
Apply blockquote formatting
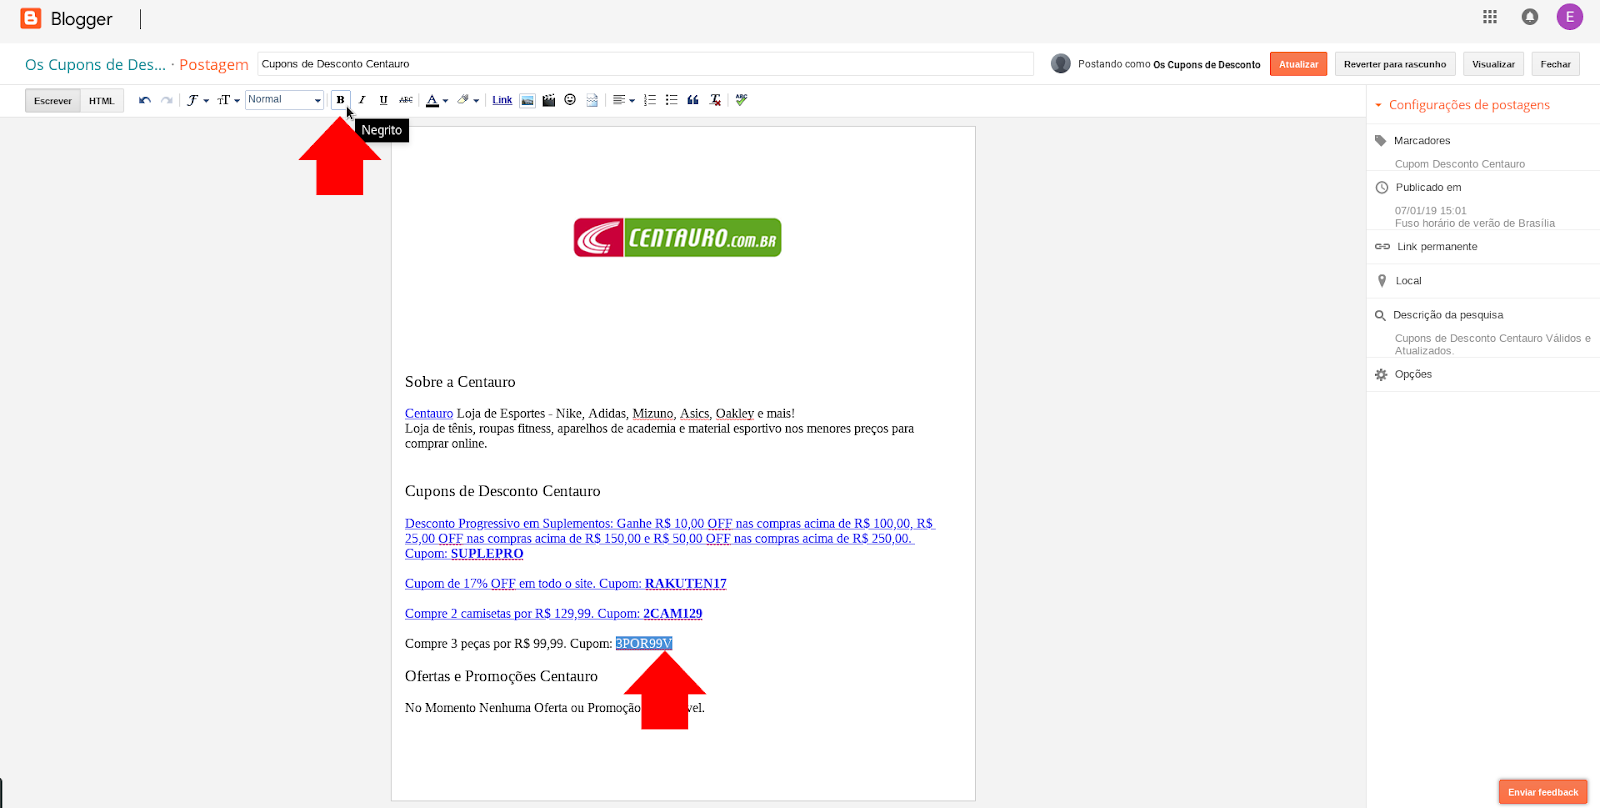pyautogui.click(x=693, y=100)
